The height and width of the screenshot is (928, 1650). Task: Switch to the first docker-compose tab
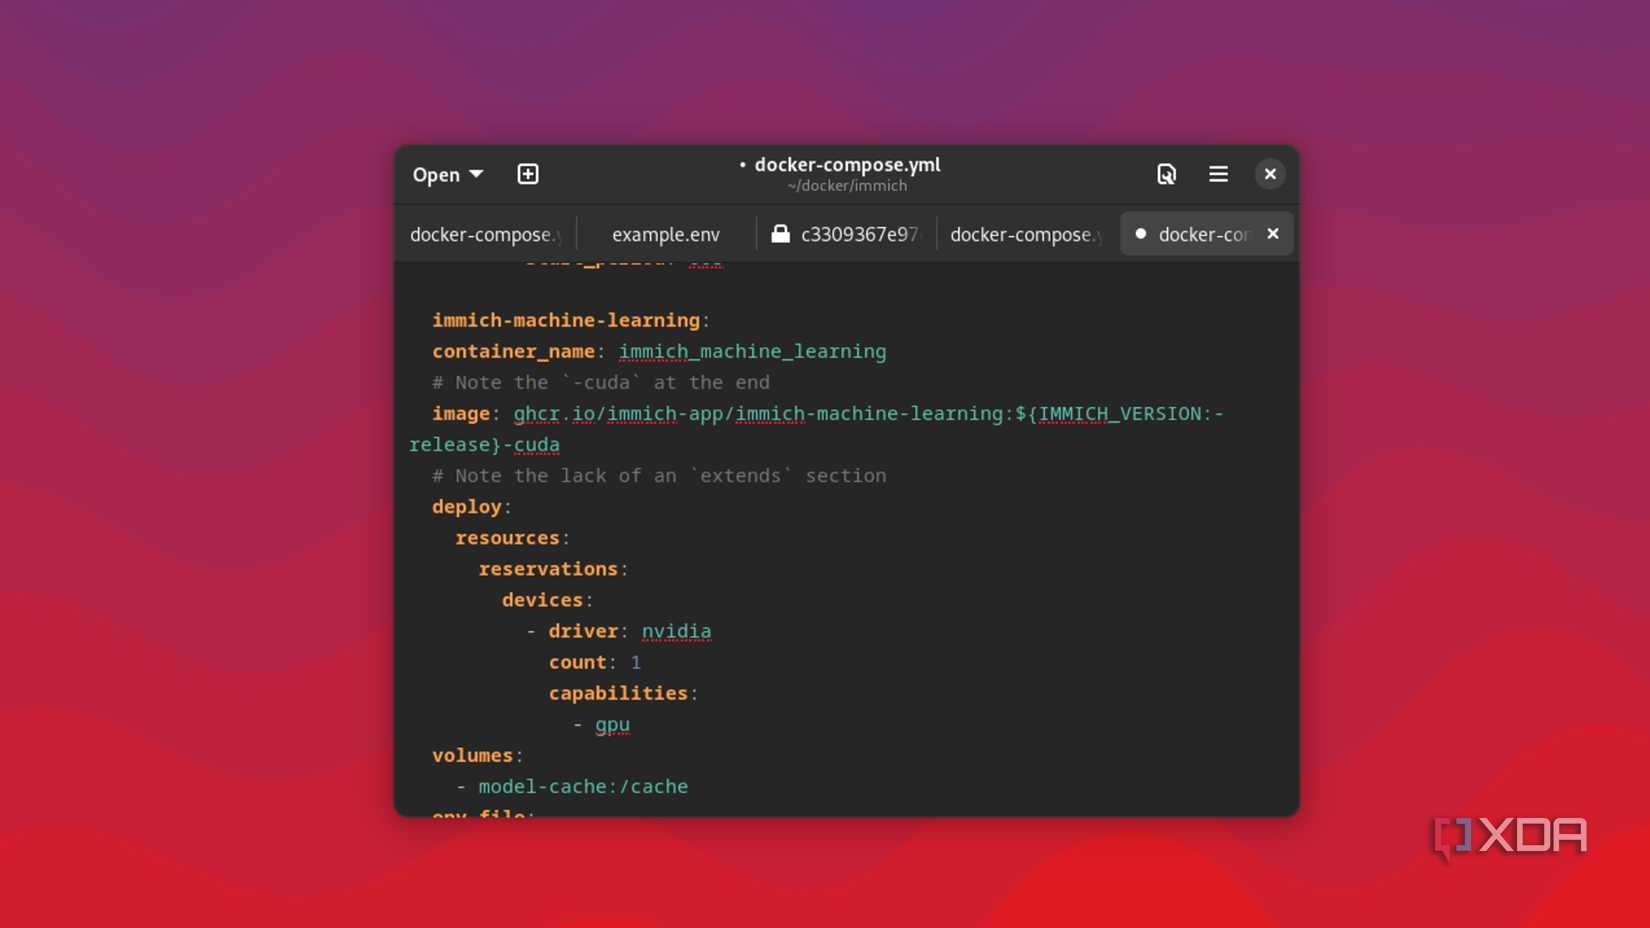484,234
